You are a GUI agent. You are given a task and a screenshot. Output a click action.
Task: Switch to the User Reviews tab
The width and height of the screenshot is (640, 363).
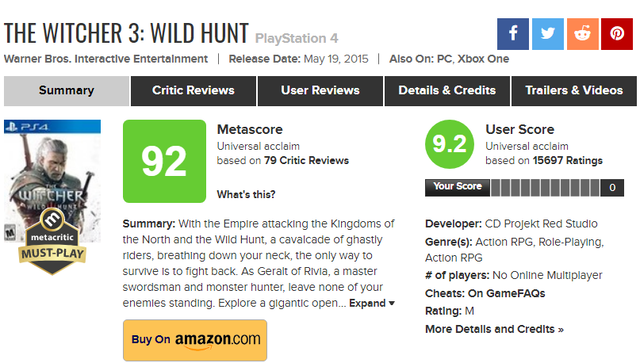tap(320, 91)
